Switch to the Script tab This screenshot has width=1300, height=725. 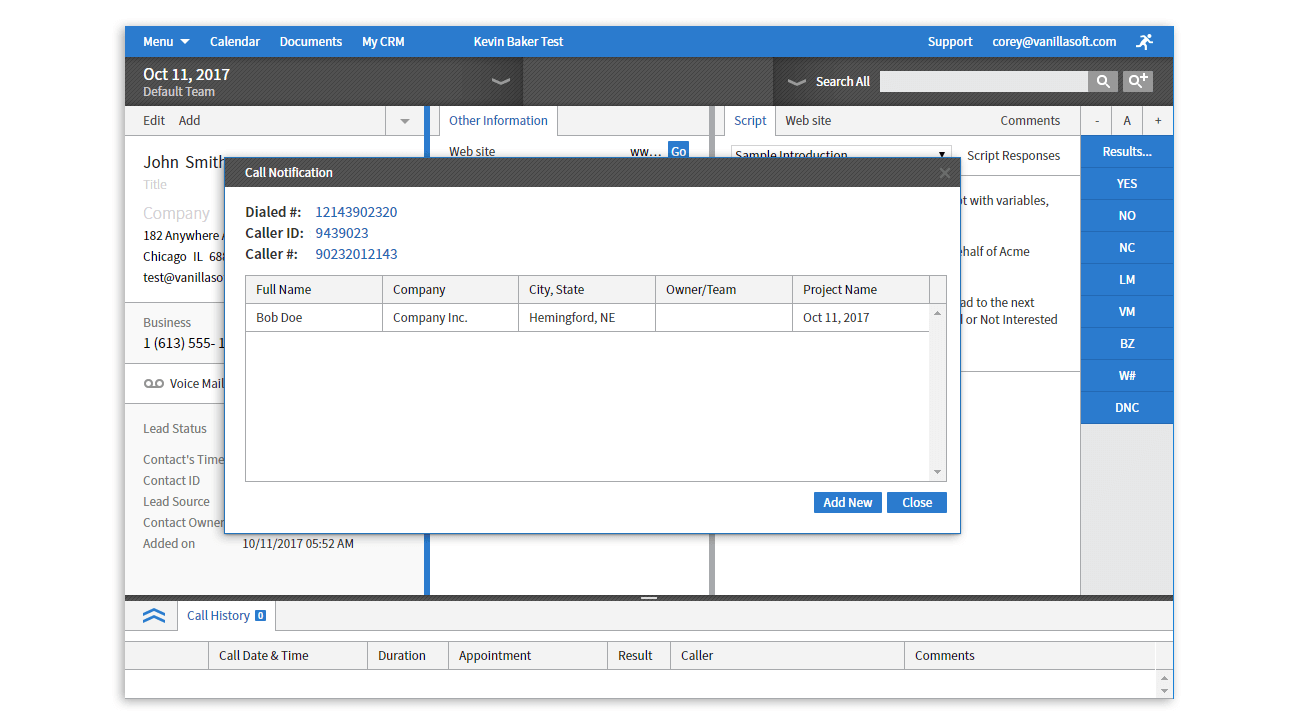[x=750, y=121]
